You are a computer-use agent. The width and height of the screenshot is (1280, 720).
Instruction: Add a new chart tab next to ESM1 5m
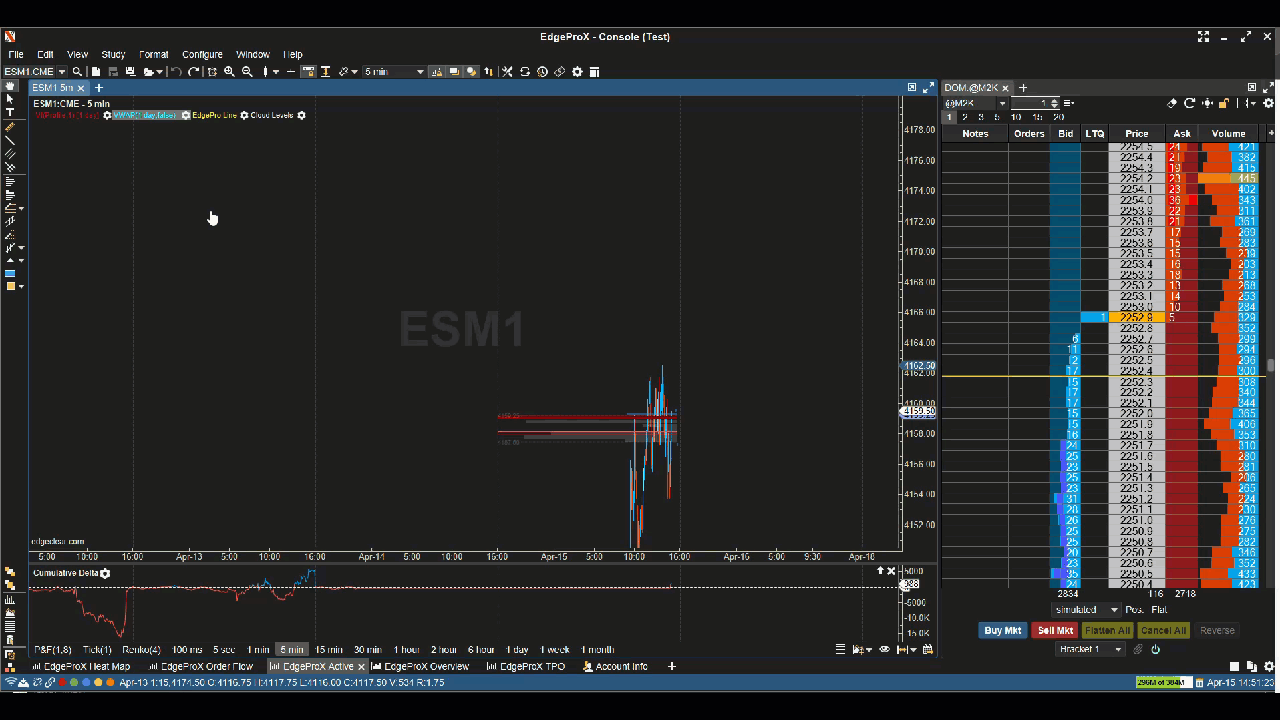tap(99, 88)
